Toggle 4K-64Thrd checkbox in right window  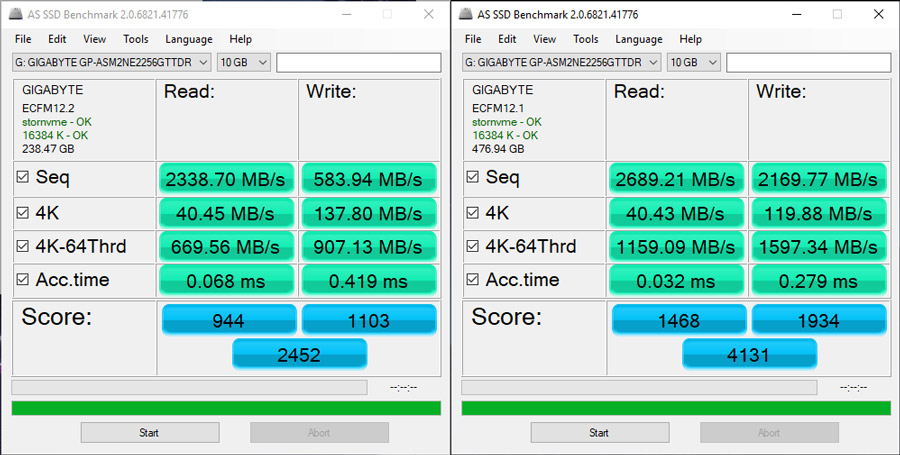pos(472,246)
